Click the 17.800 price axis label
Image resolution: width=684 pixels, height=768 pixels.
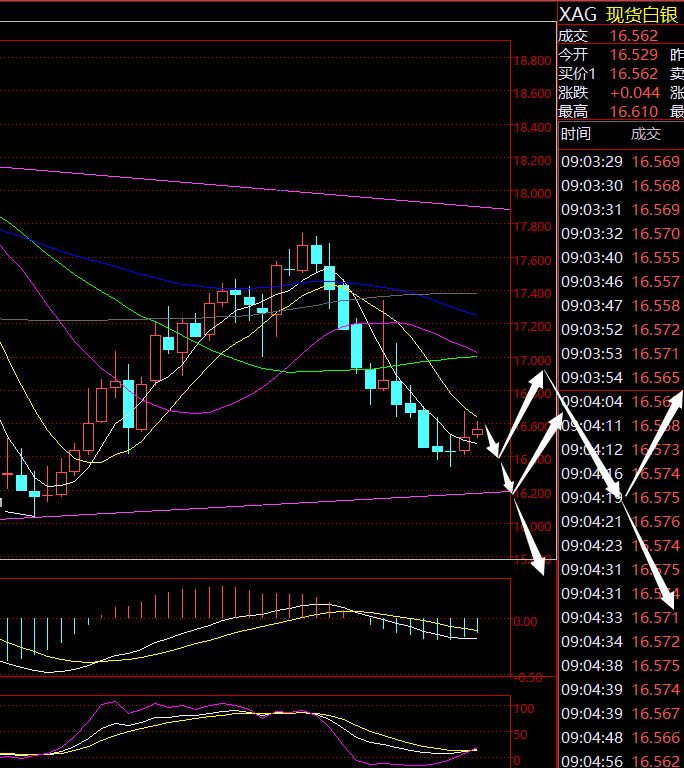pos(532,227)
